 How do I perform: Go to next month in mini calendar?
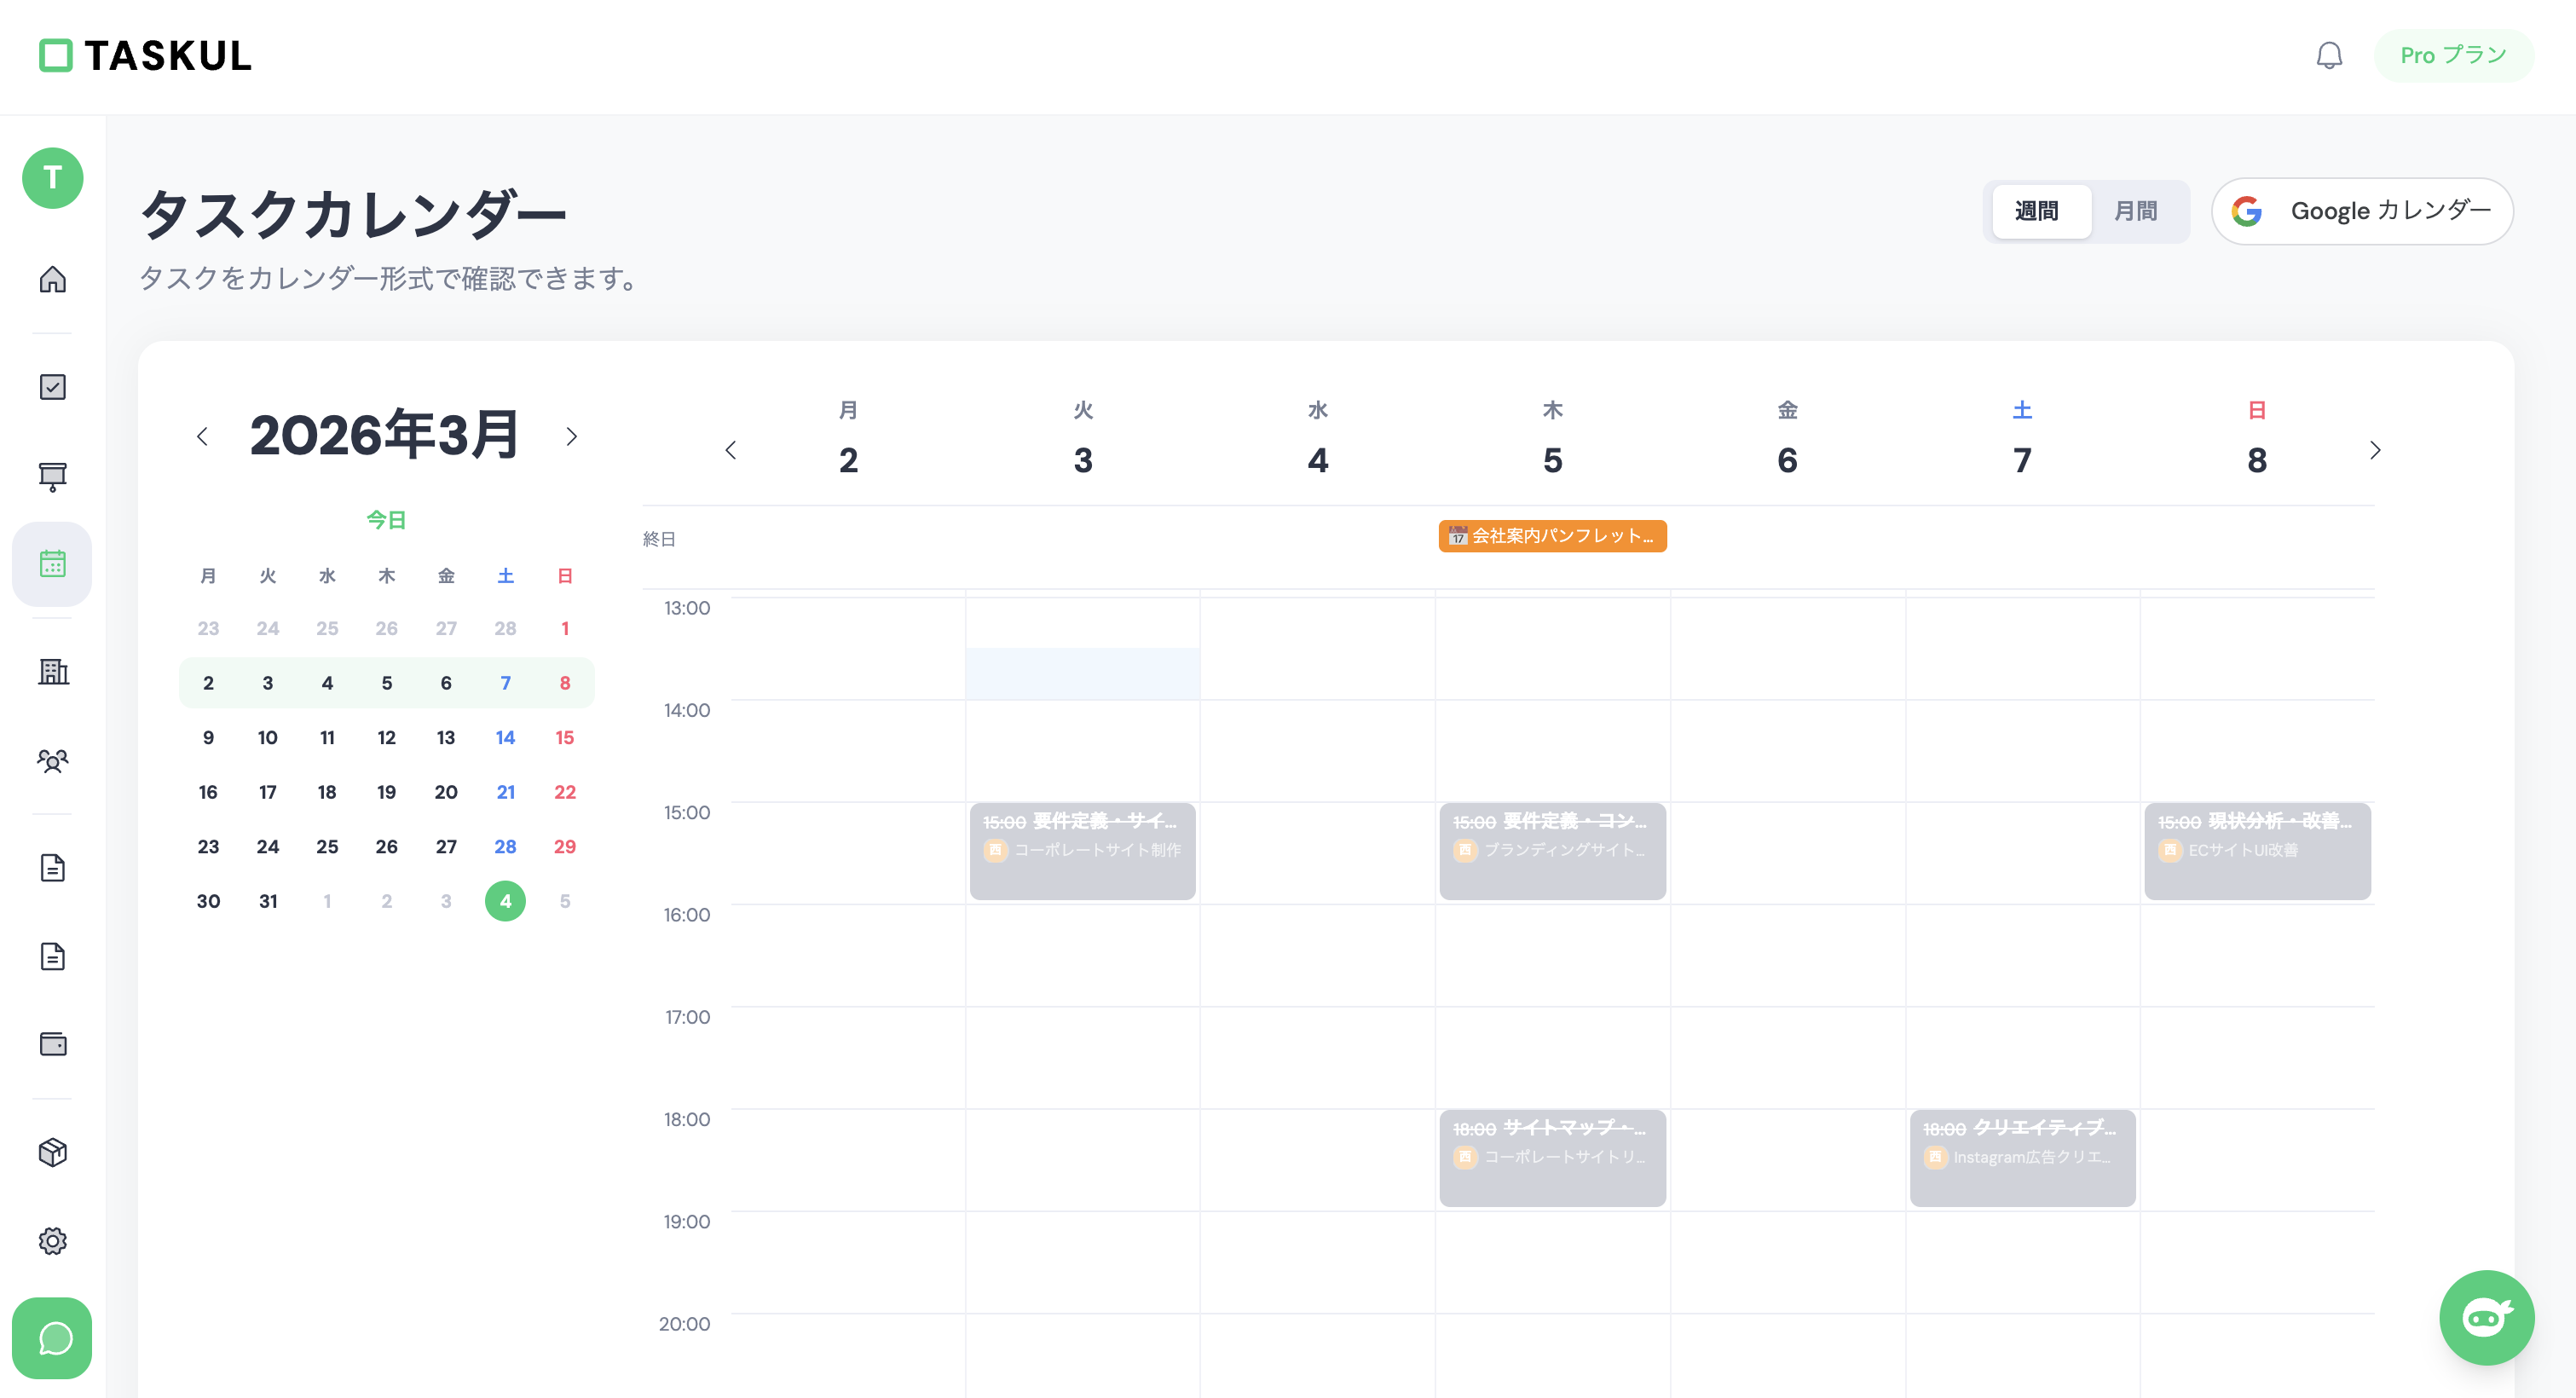(571, 436)
